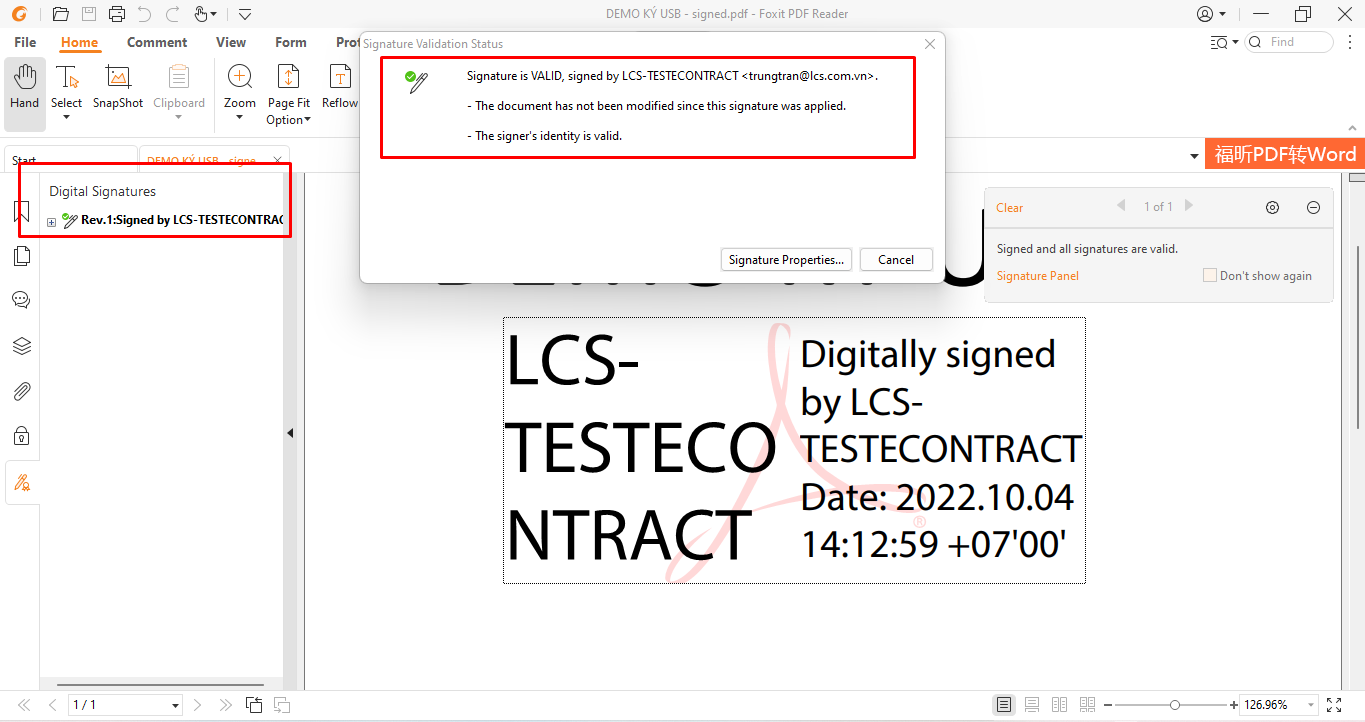Click the Foxit logo icon in title bar
The height and width of the screenshot is (722, 1365).
click(x=19, y=14)
